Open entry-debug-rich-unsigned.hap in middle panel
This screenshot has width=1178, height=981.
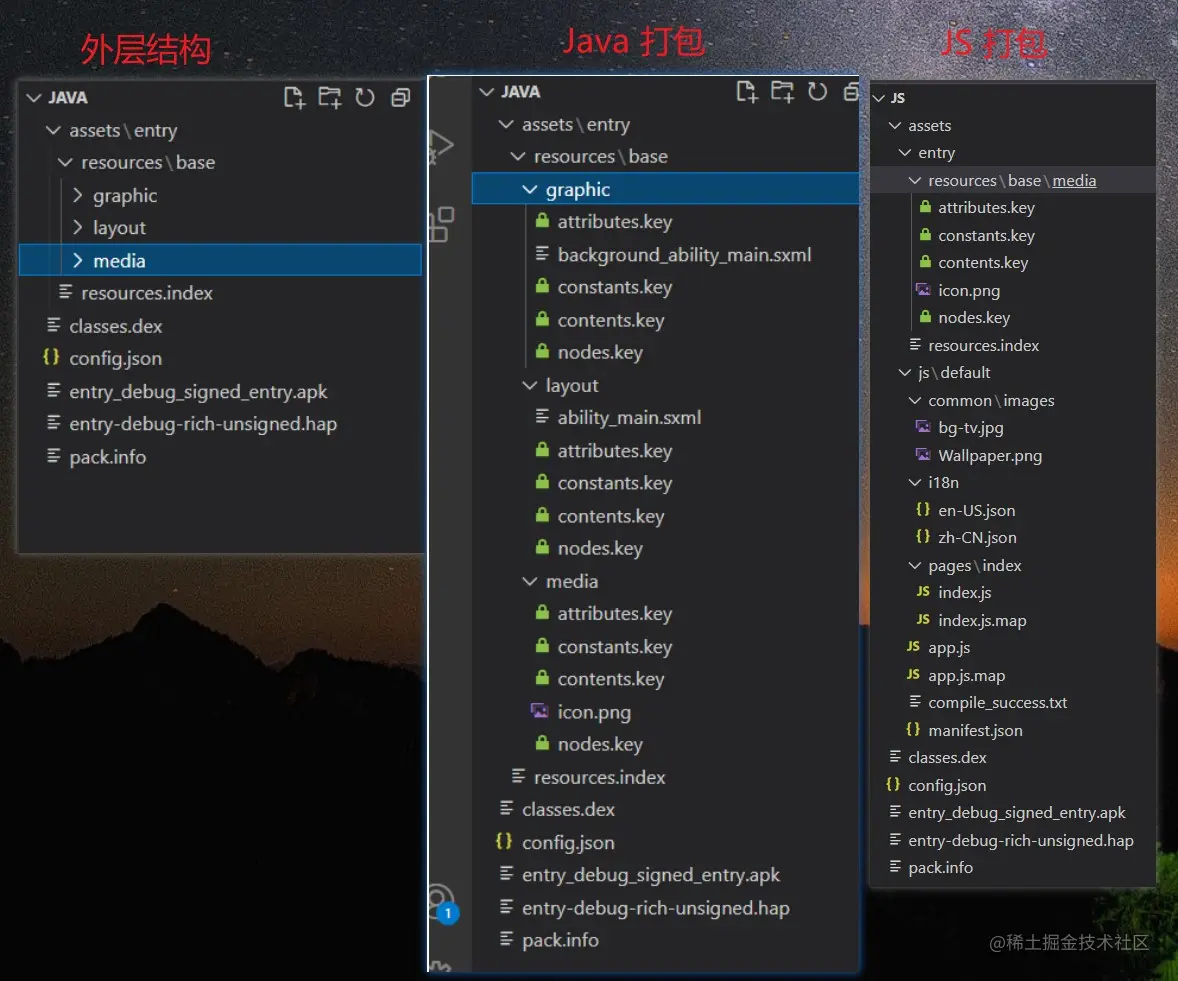[656, 908]
